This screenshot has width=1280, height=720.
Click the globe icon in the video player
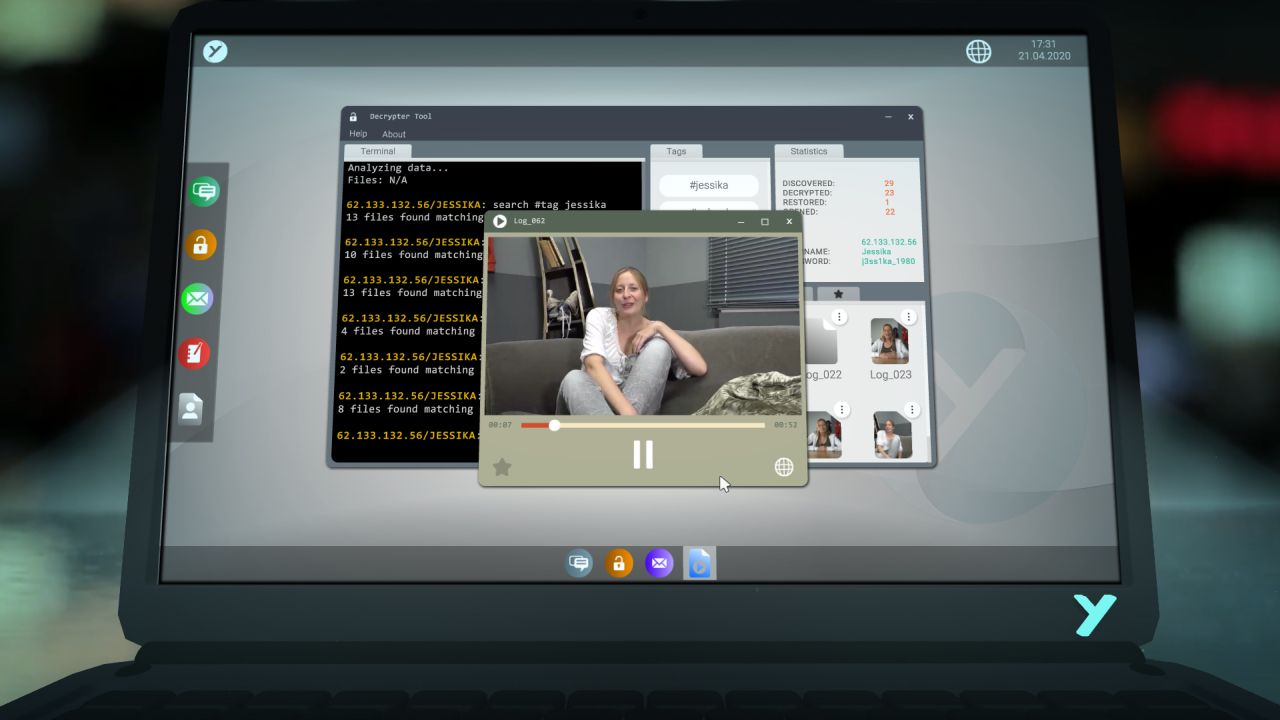tap(784, 467)
